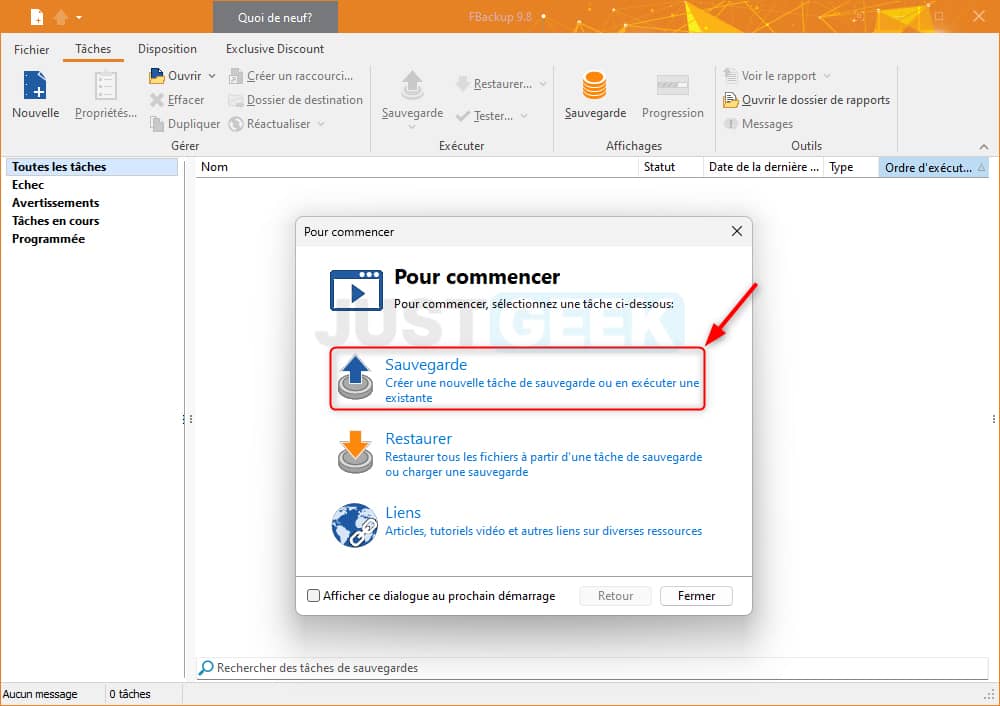Viewport: 1000px width, 706px height.
Task: Click 0 tâches in status bar
Action: point(129,694)
